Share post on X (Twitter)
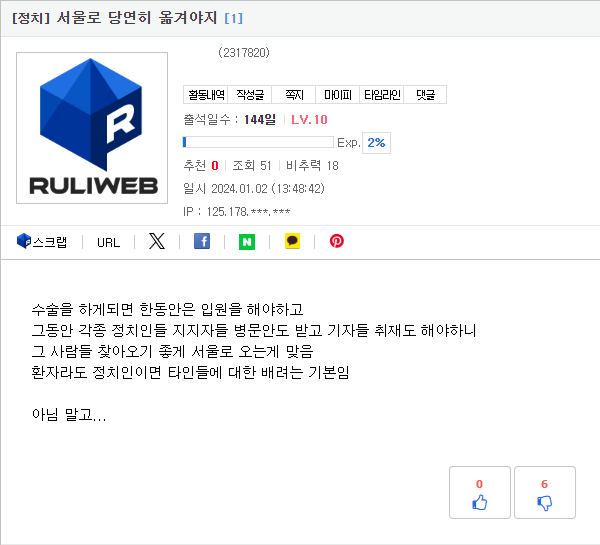 pyautogui.click(x=157, y=241)
